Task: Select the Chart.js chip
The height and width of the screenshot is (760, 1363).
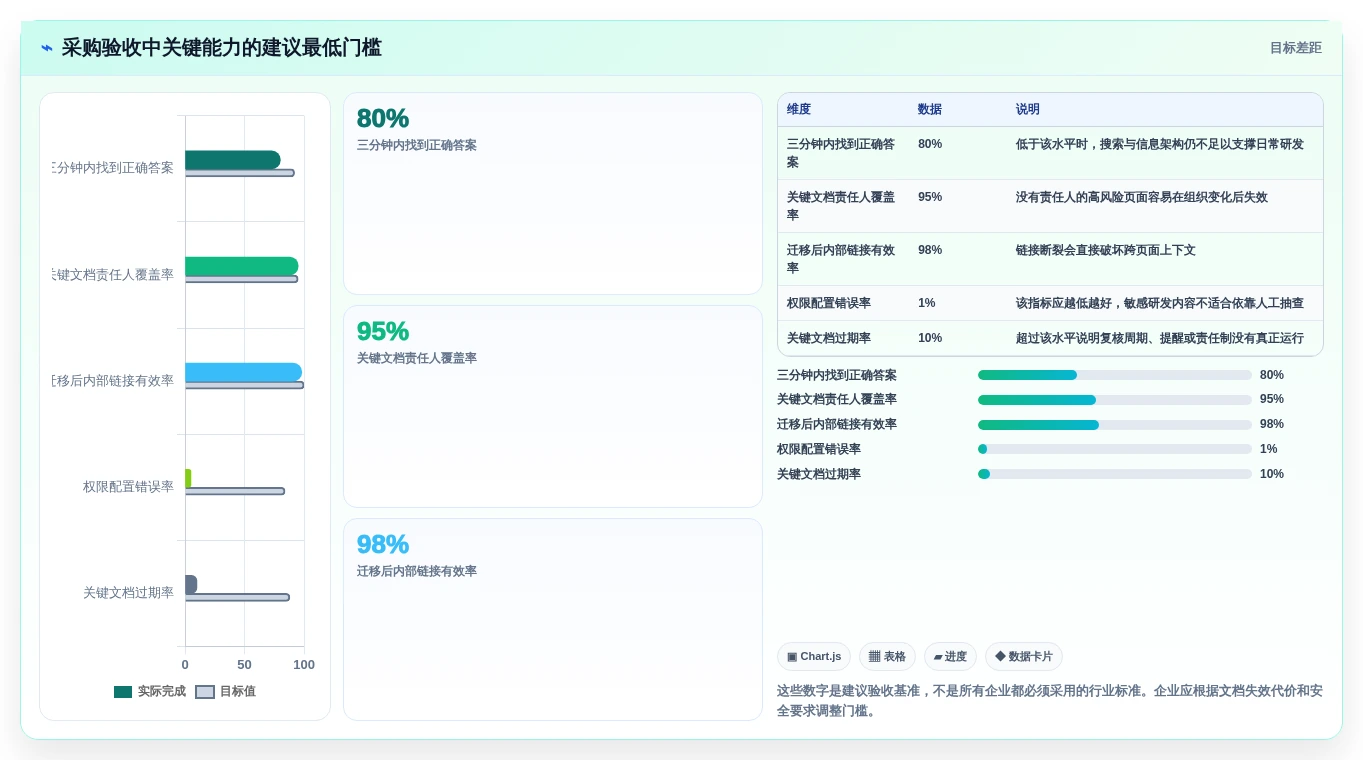Action: pyautogui.click(x=814, y=657)
